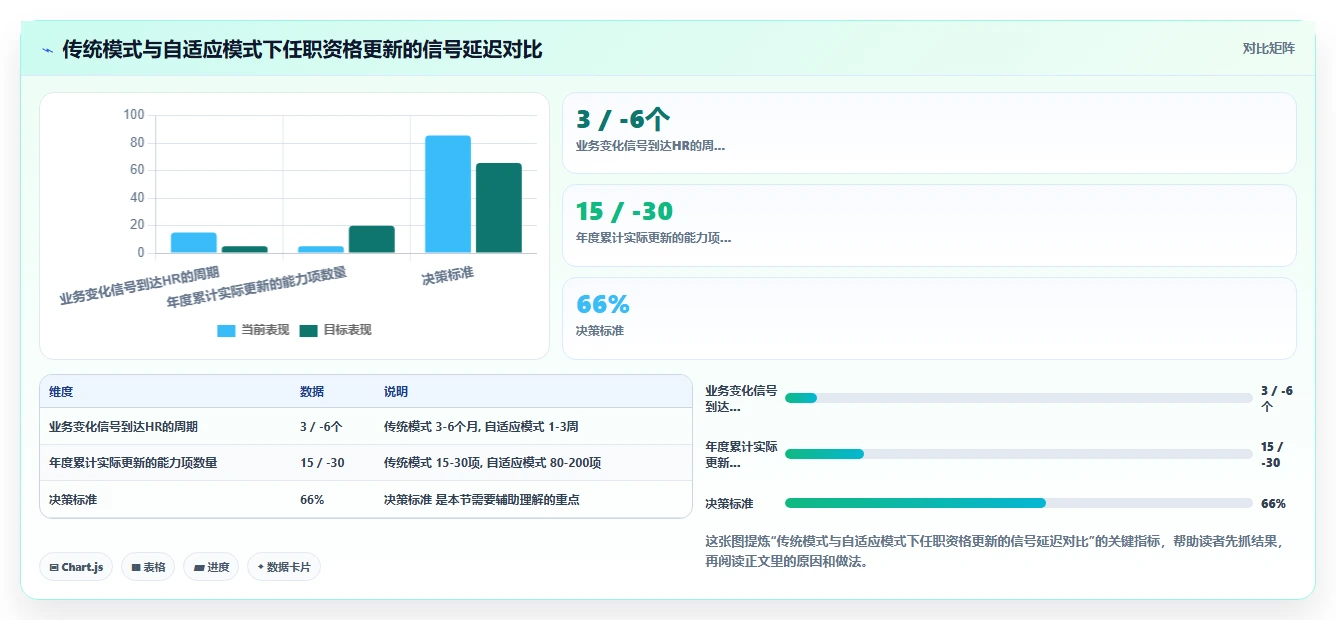1336x620 pixels.
Task: Click description 决策标准 是本节需要辅助理解的重点
Action: [482, 499]
